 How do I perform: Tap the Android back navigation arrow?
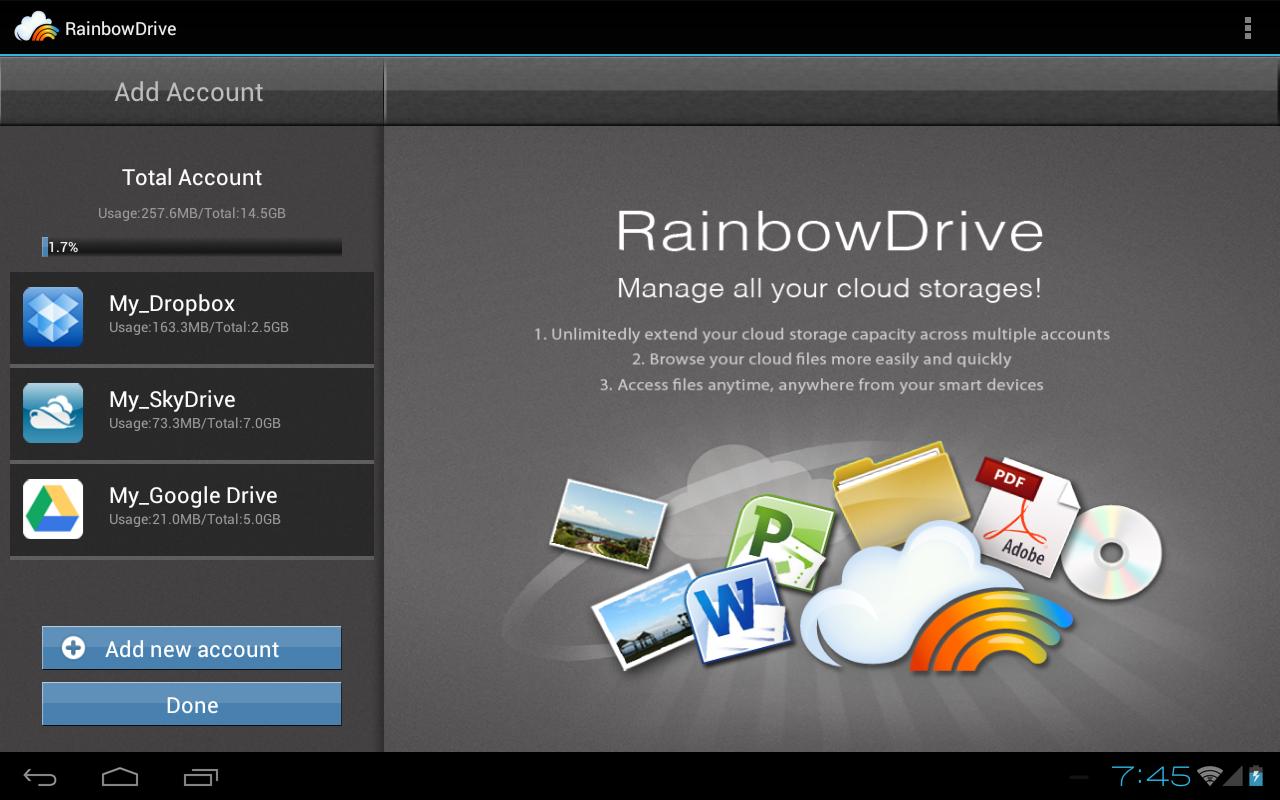point(40,776)
